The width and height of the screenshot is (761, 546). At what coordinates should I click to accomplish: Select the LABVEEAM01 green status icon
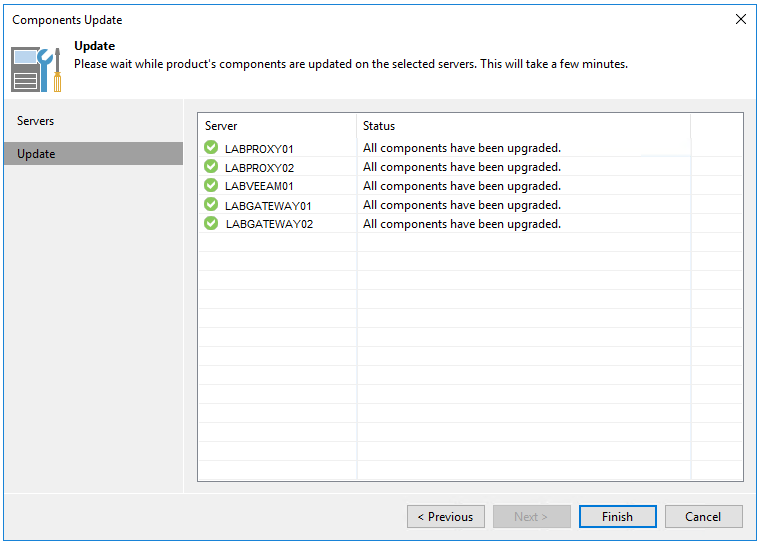point(211,186)
